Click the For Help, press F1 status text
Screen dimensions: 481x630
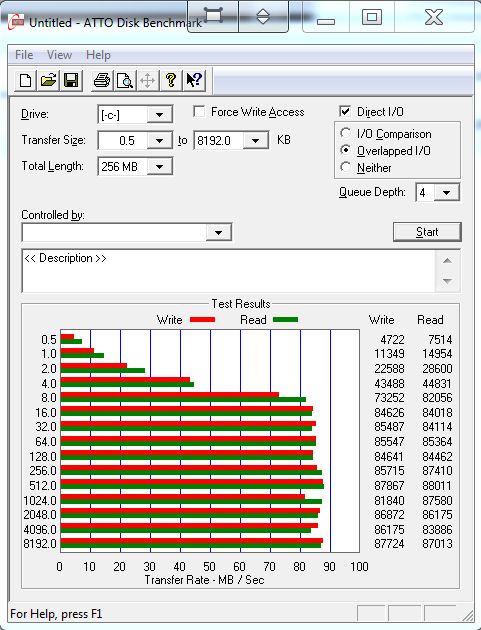(x=56, y=614)
